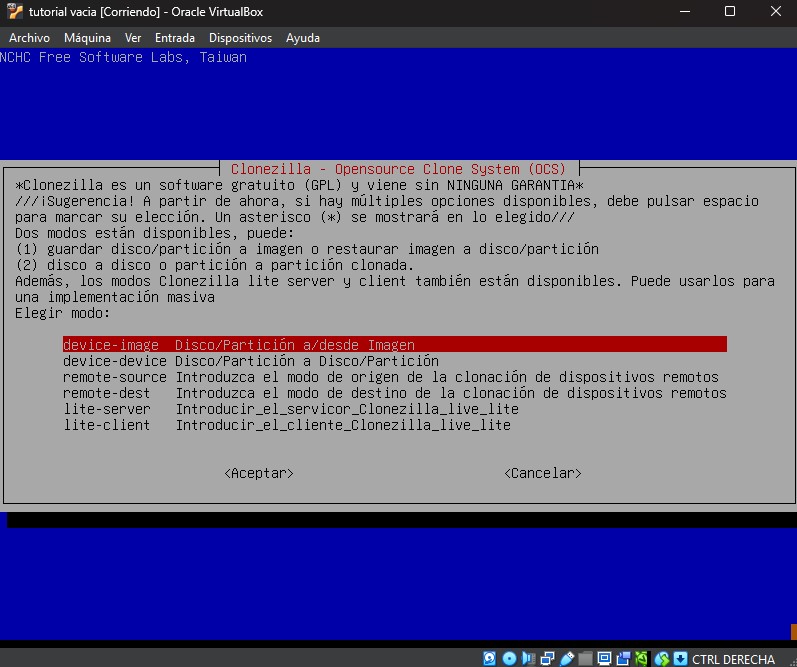Maximize the VirtualBox window
Screen dimensions: 797x667
pyautogui.click(x=730, y=11)
